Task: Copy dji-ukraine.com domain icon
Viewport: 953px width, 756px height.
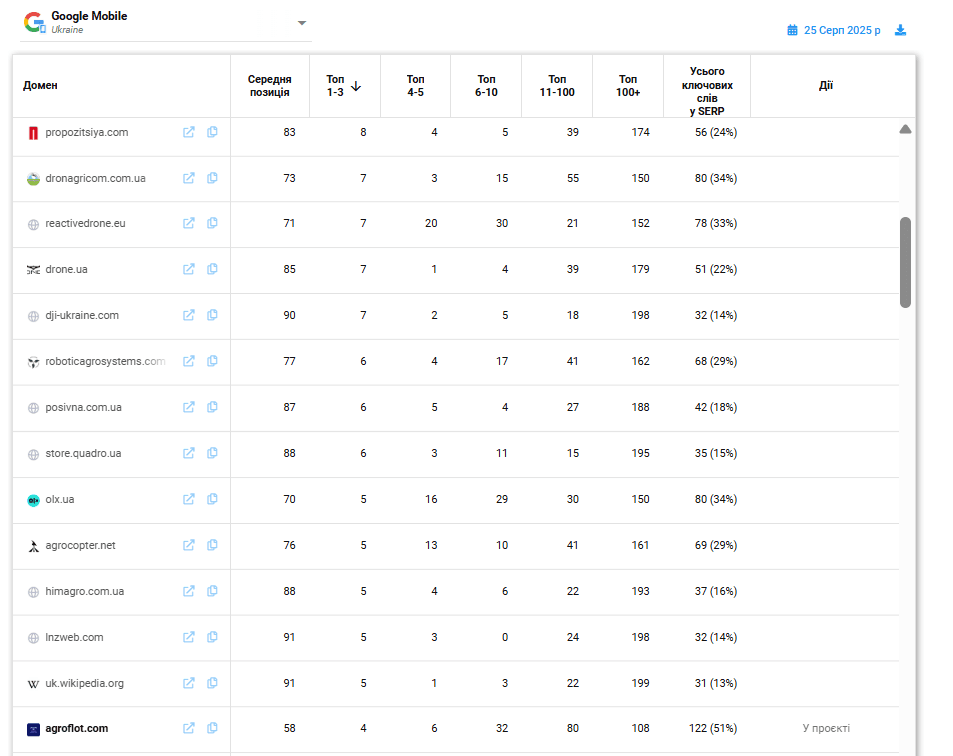Action: coord(212,315)
